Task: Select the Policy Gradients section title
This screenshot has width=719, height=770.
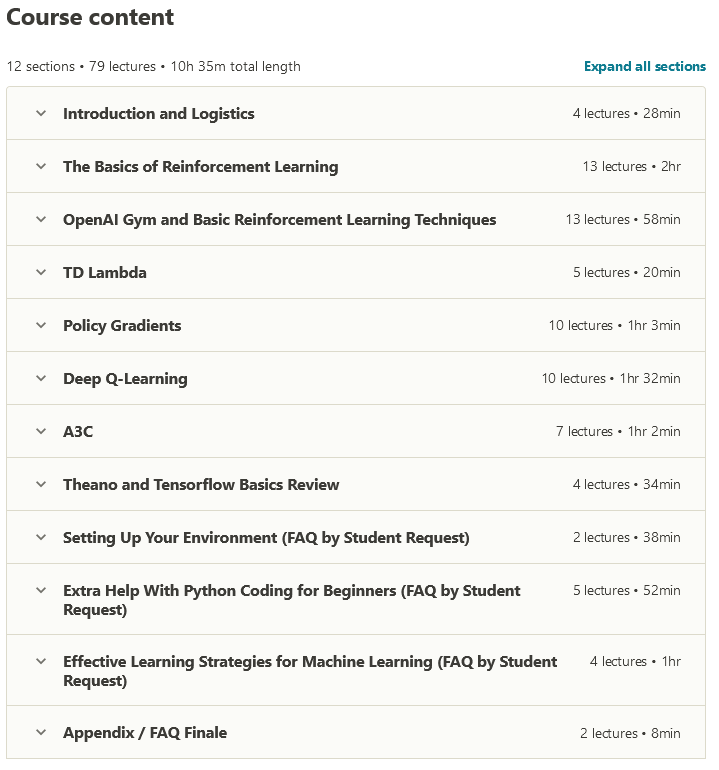Action: point(122,326)
